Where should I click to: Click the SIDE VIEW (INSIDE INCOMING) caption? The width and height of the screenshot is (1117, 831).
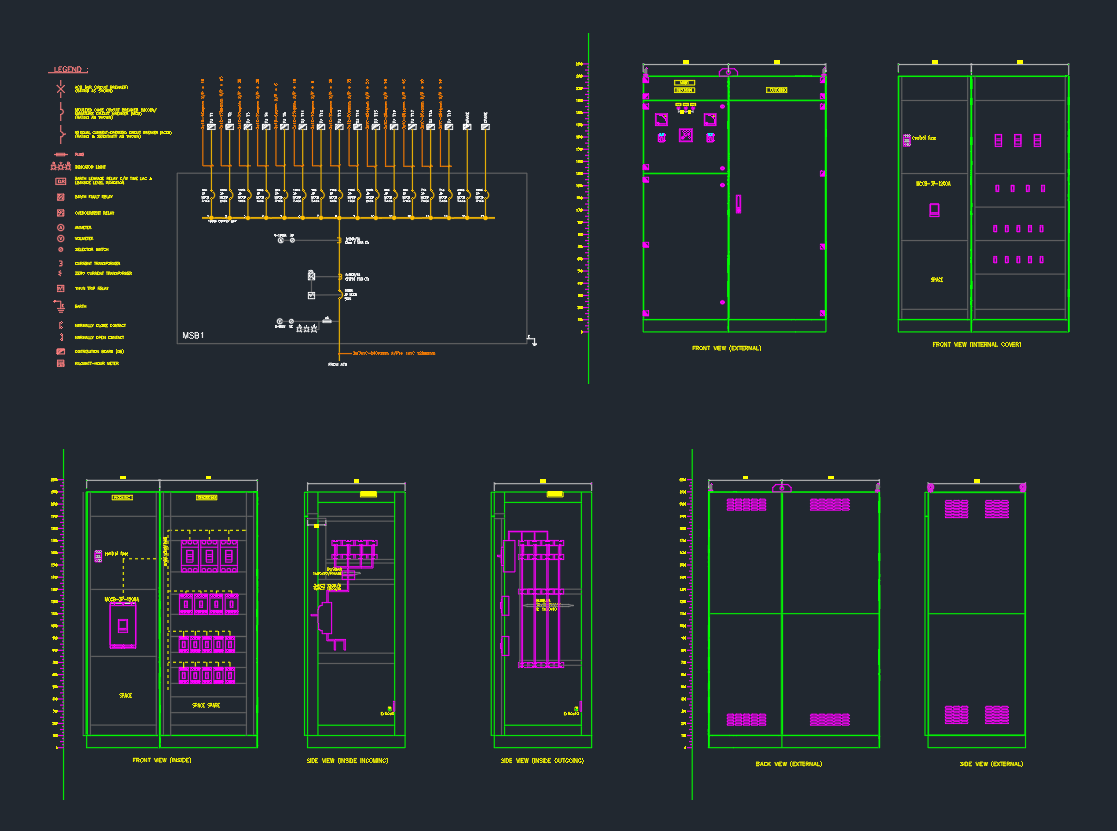tap(347, 761)
